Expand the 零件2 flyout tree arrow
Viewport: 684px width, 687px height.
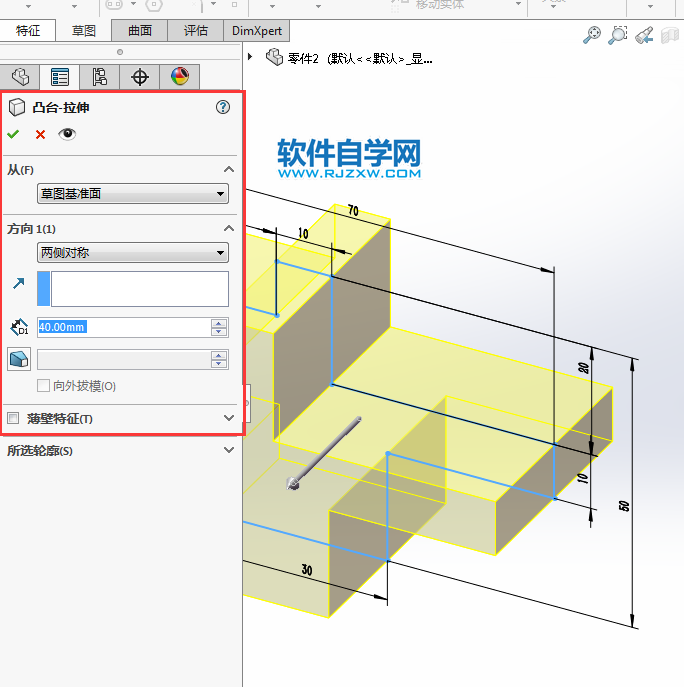click(250, 57)
